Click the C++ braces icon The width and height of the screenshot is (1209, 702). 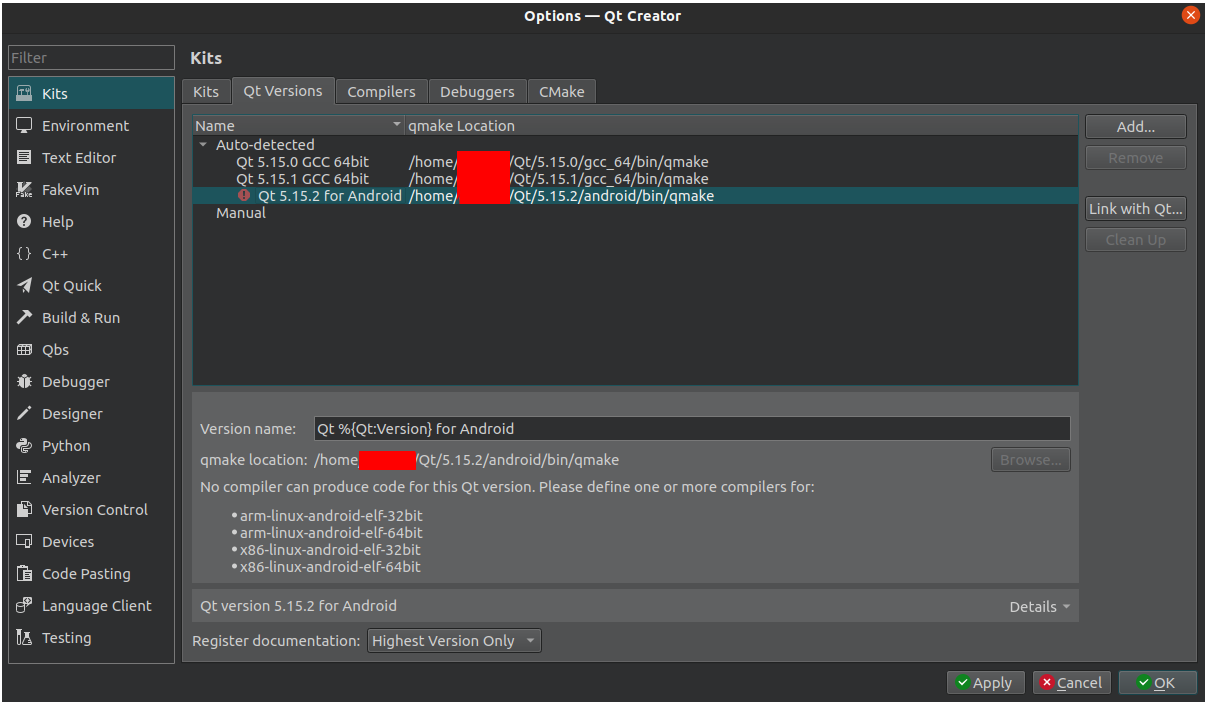coord(25,253)
